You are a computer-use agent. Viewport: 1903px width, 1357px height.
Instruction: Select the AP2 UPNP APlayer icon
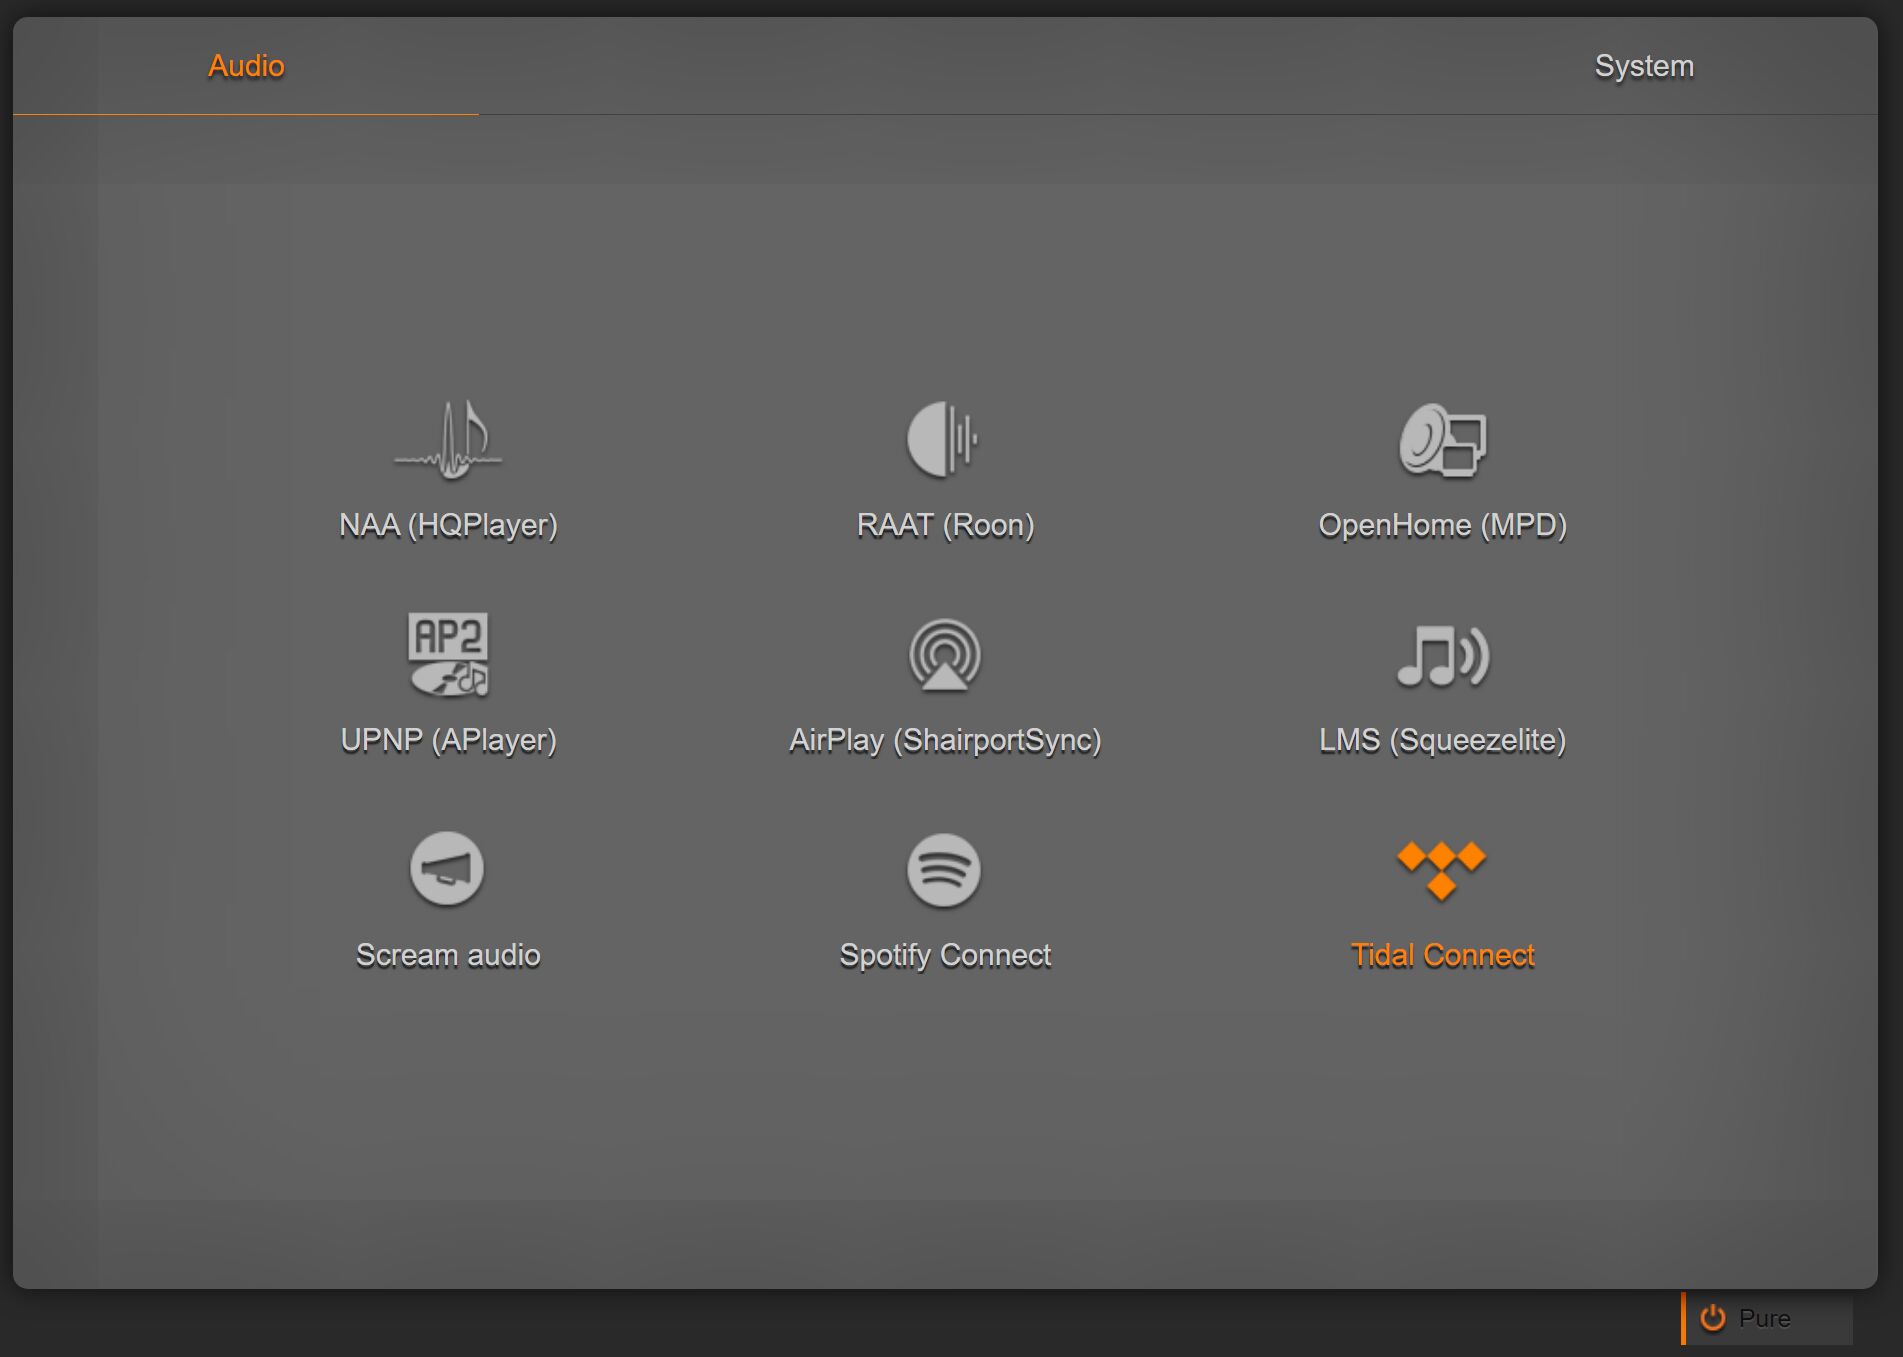click(448, 655)
